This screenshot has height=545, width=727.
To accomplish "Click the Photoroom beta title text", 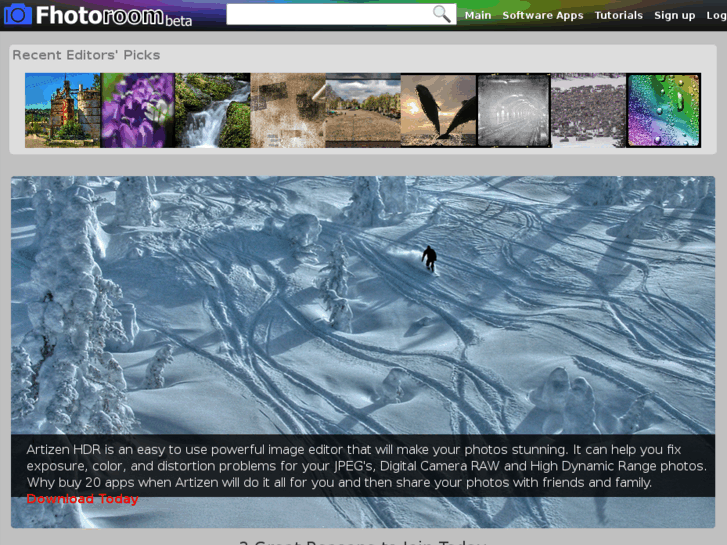I will coord(114,16).
